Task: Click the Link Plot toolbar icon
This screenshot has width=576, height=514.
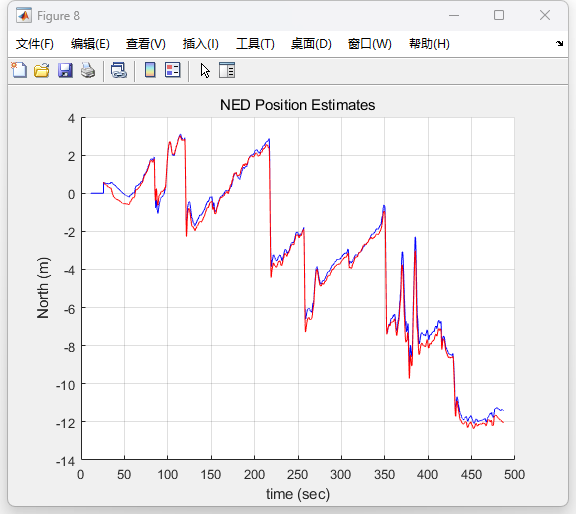Action: tap(119, 70)
